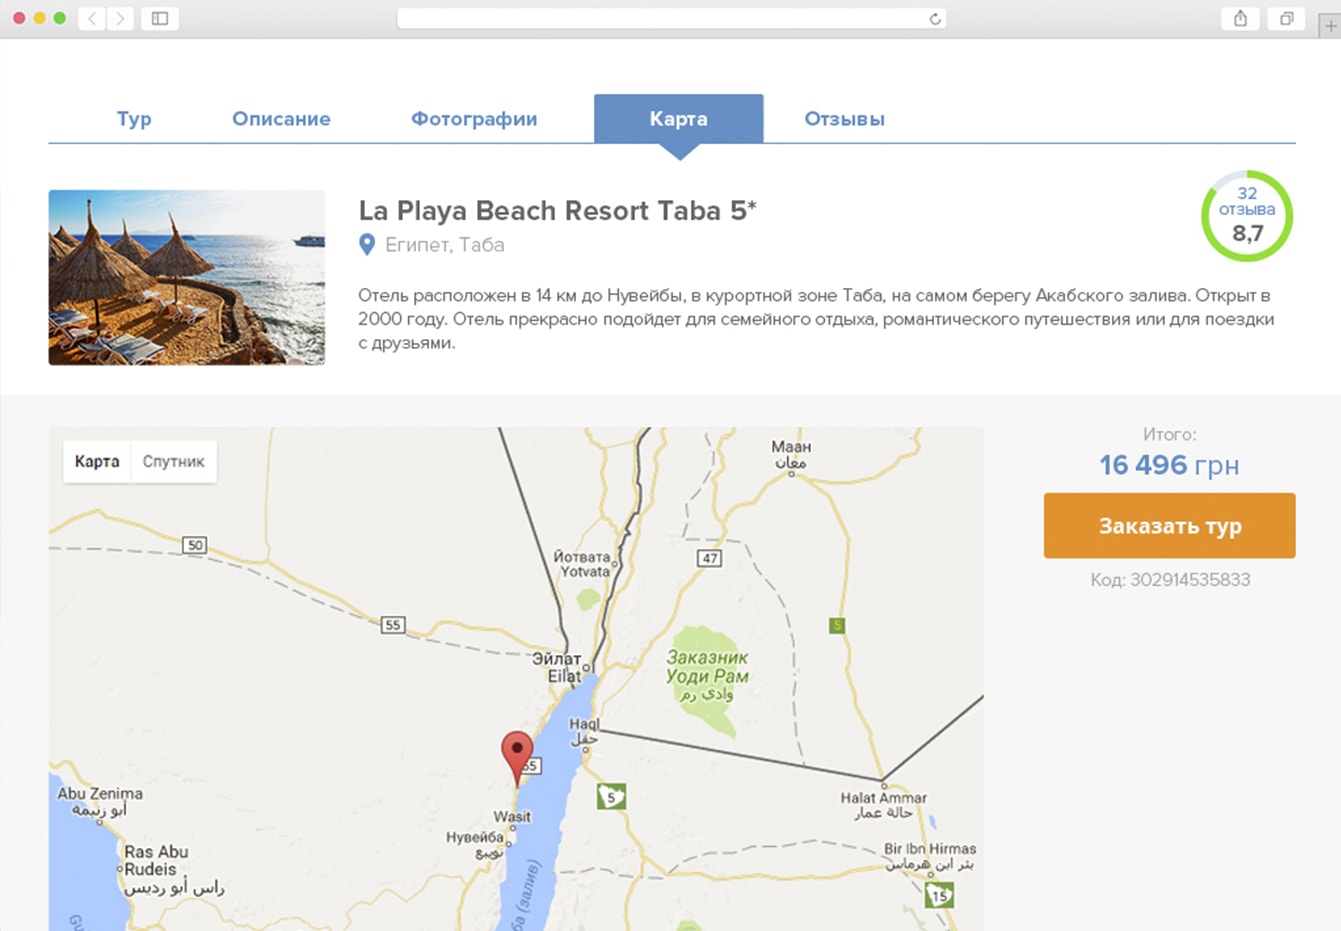Select the Карта map view mode
This screenshot has height=931, width=1341.
pyautogui.click(x=97, y=462)
